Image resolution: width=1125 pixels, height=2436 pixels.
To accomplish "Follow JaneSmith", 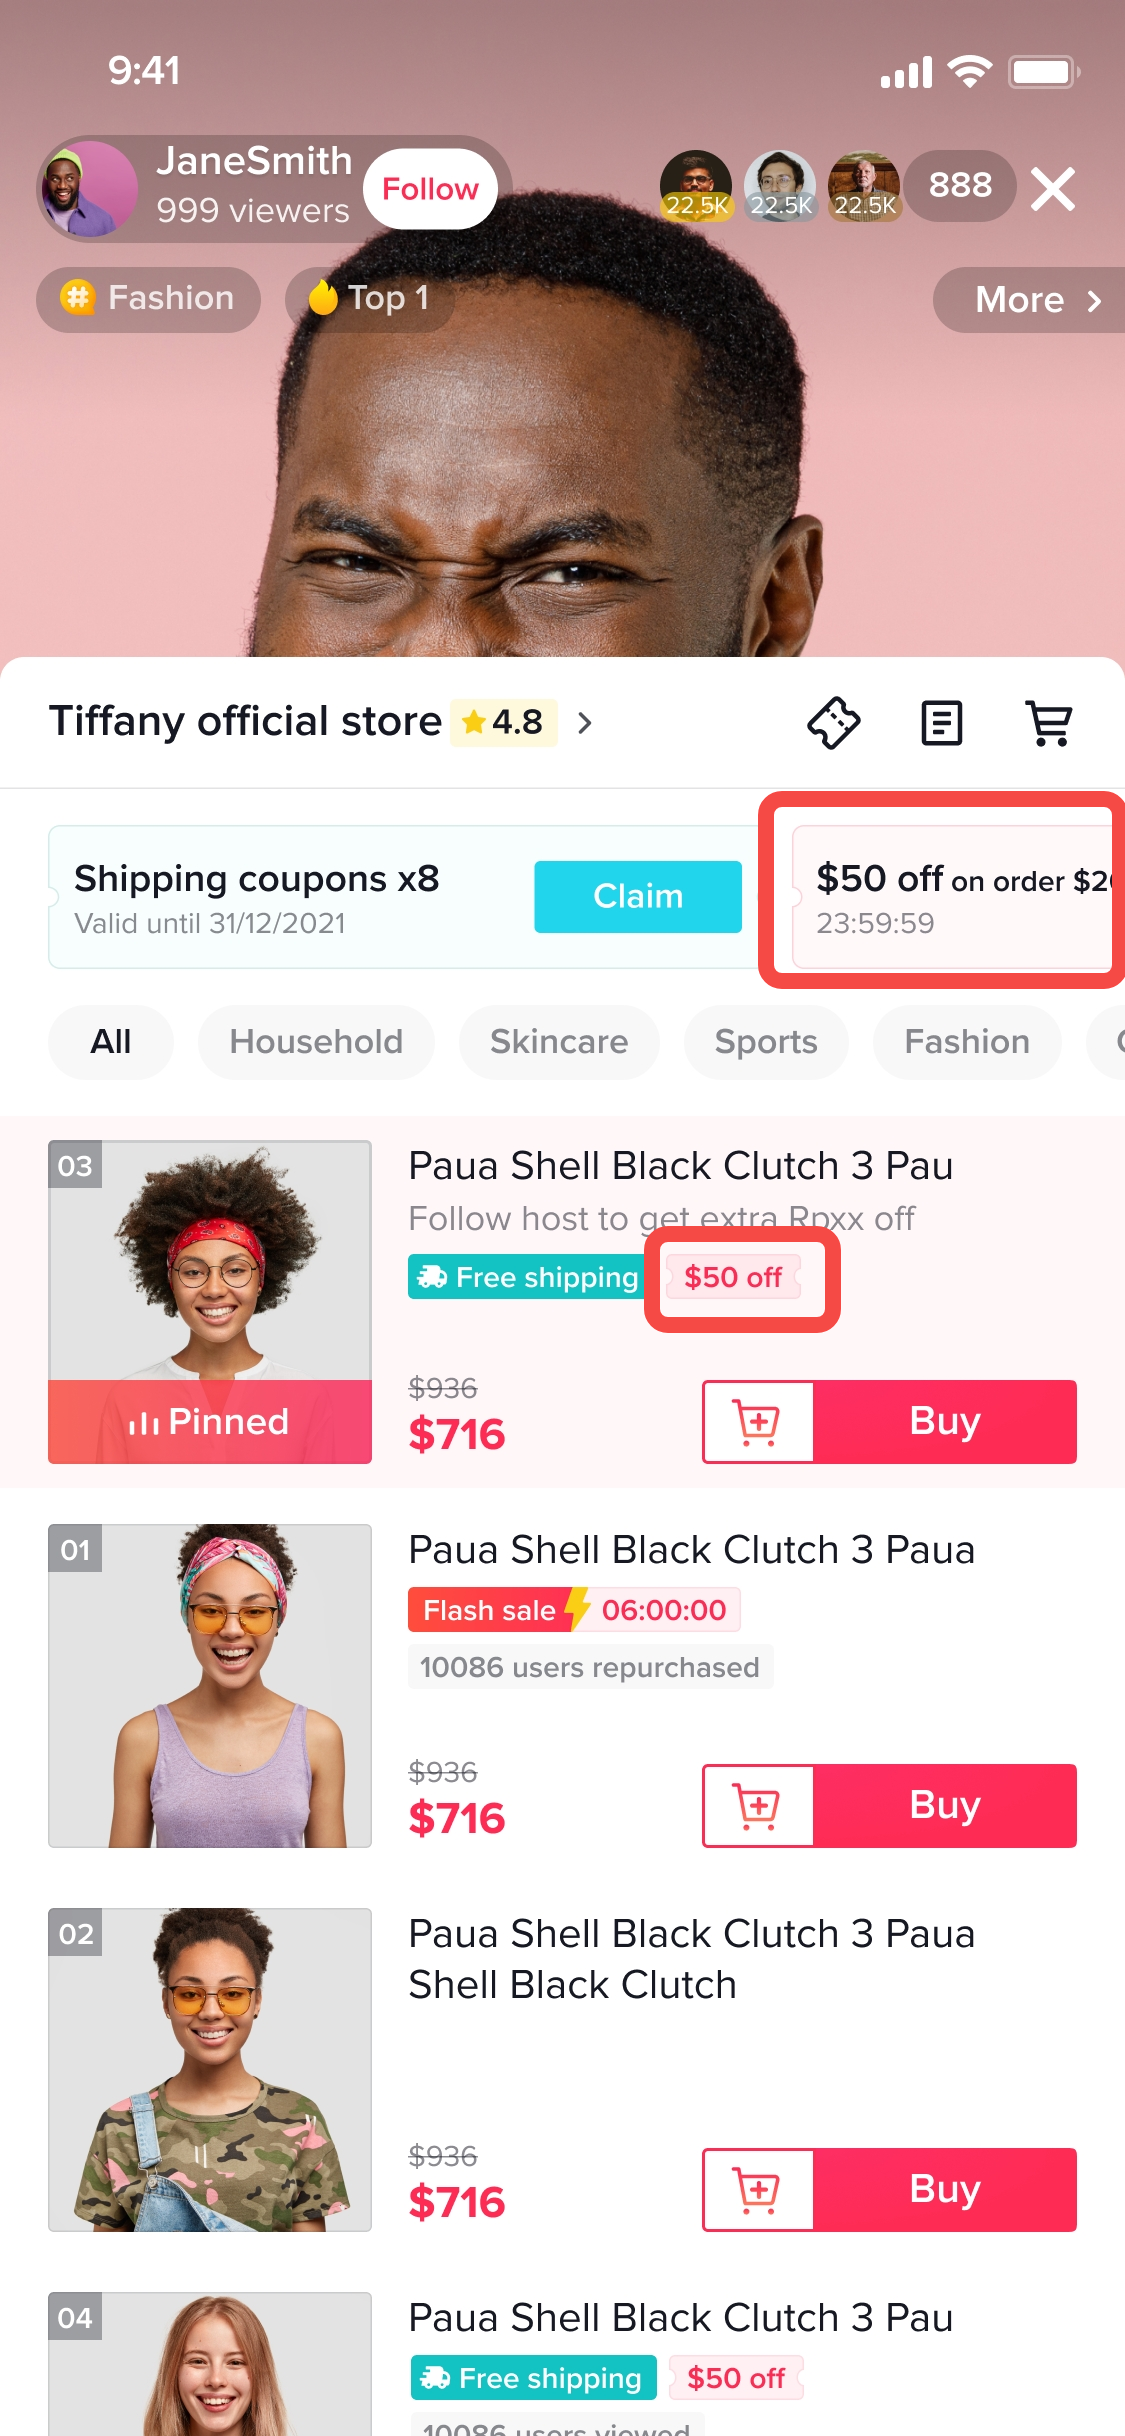I will tap(430, 189).
